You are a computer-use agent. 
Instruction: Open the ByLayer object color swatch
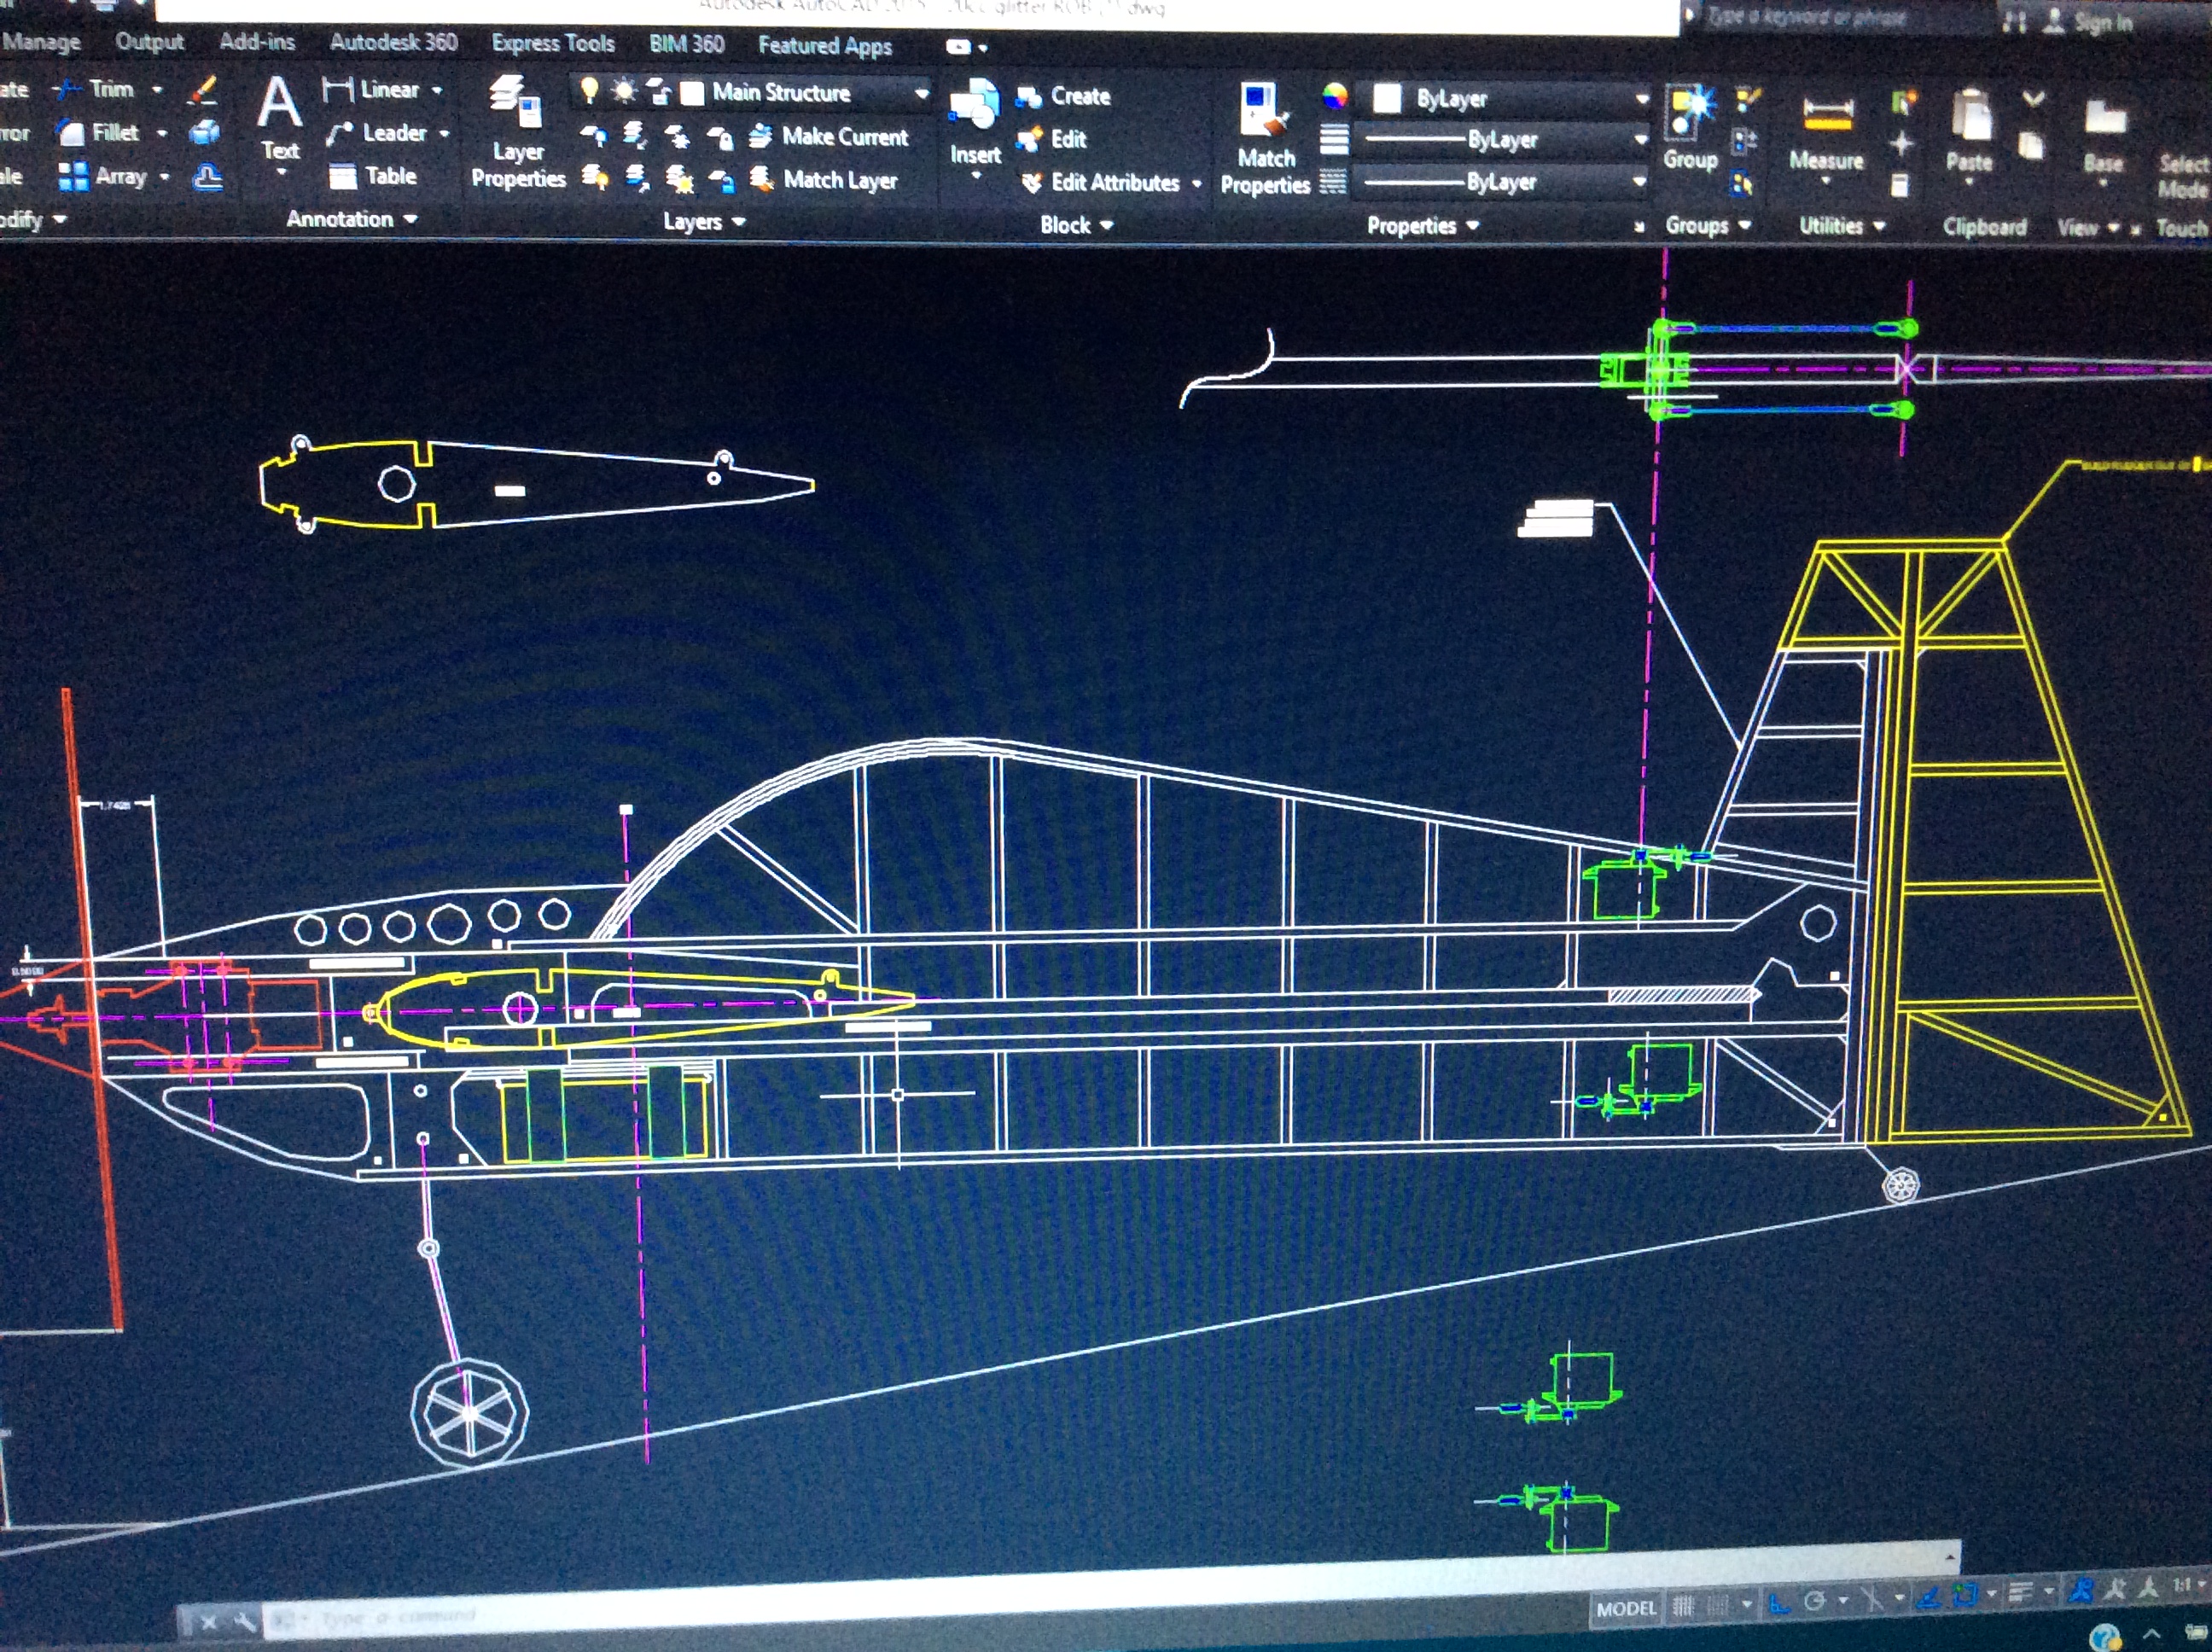(1387, 98)
